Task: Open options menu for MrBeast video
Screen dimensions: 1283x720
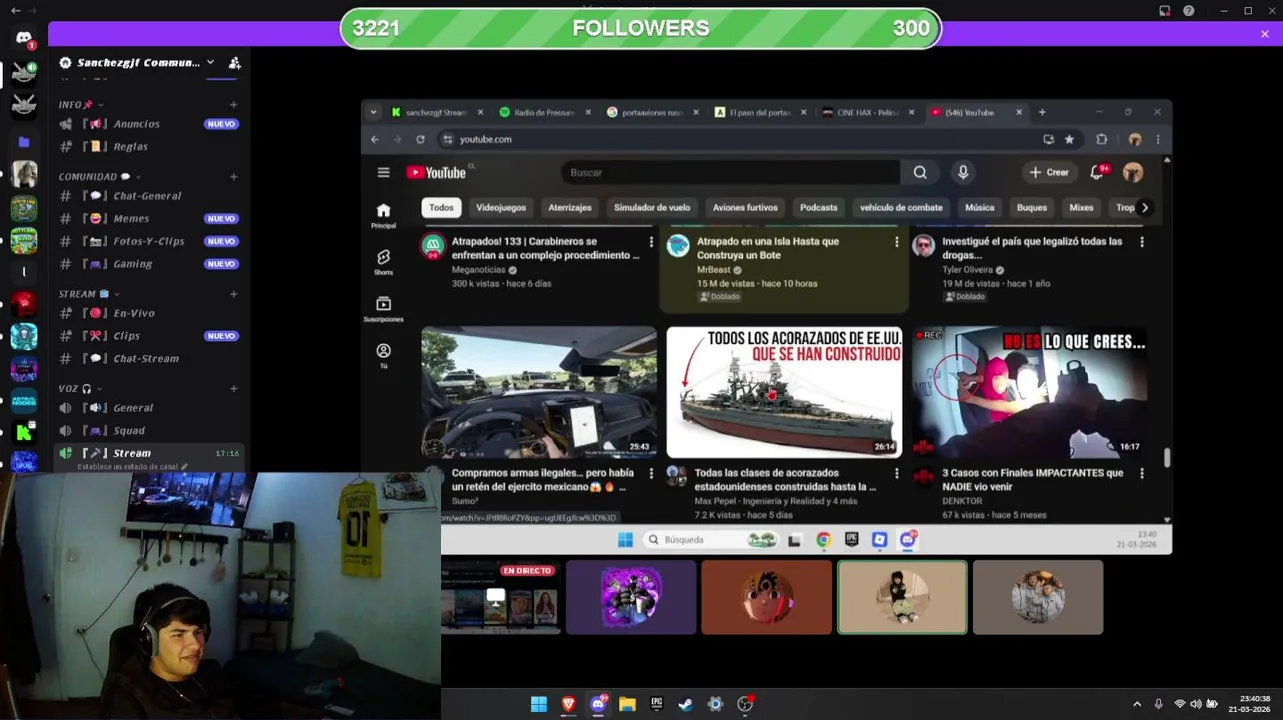Action: coord(896,242)
